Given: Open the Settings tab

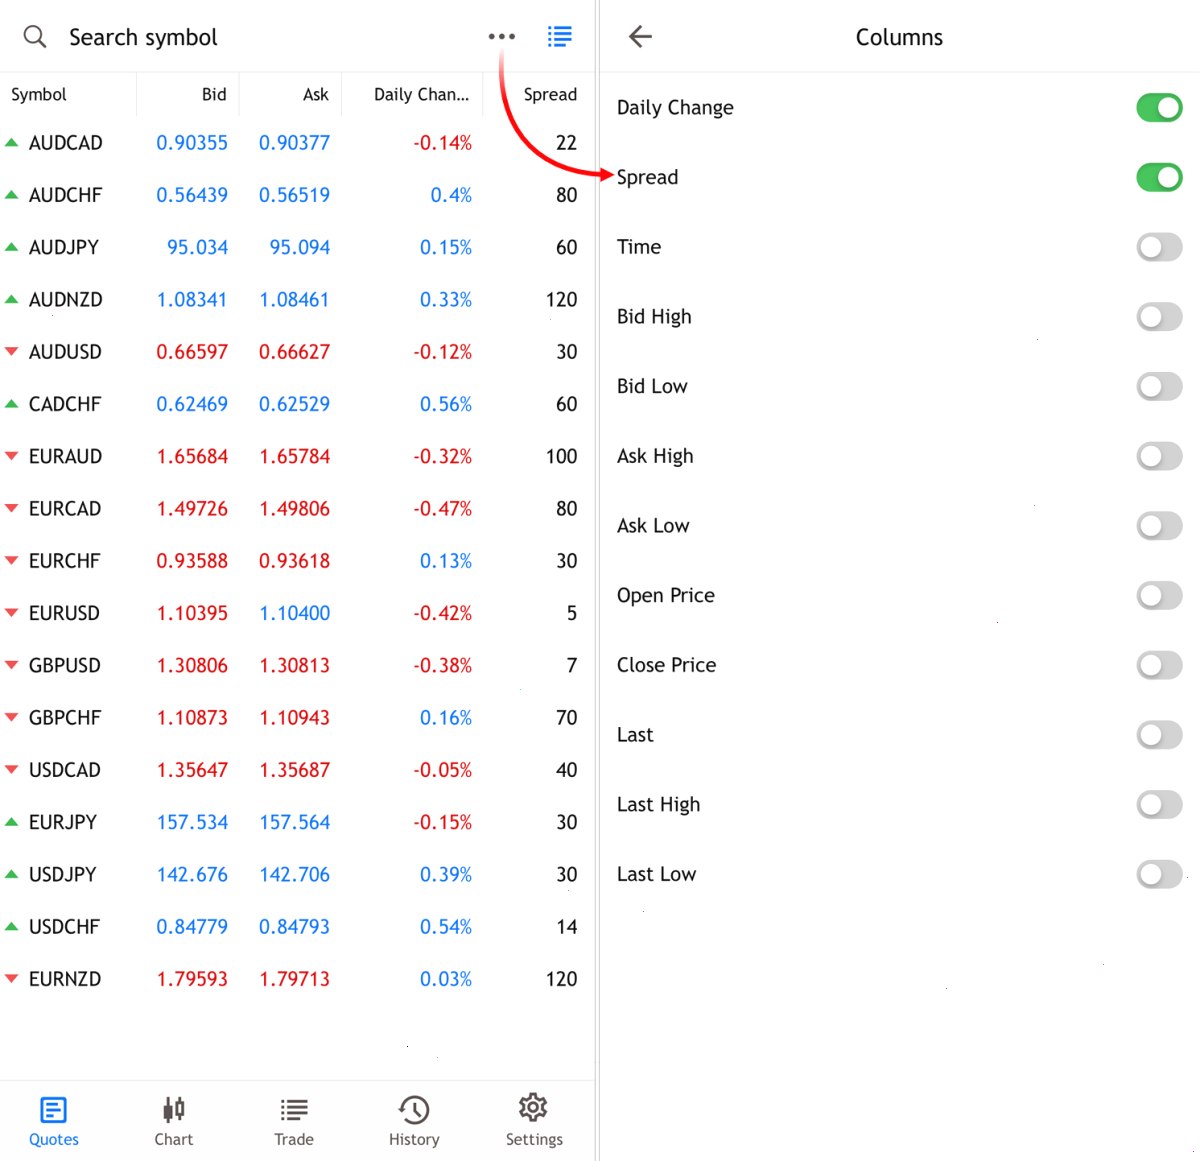Looking at the screenshot, I should click(x=534, y=1121).
